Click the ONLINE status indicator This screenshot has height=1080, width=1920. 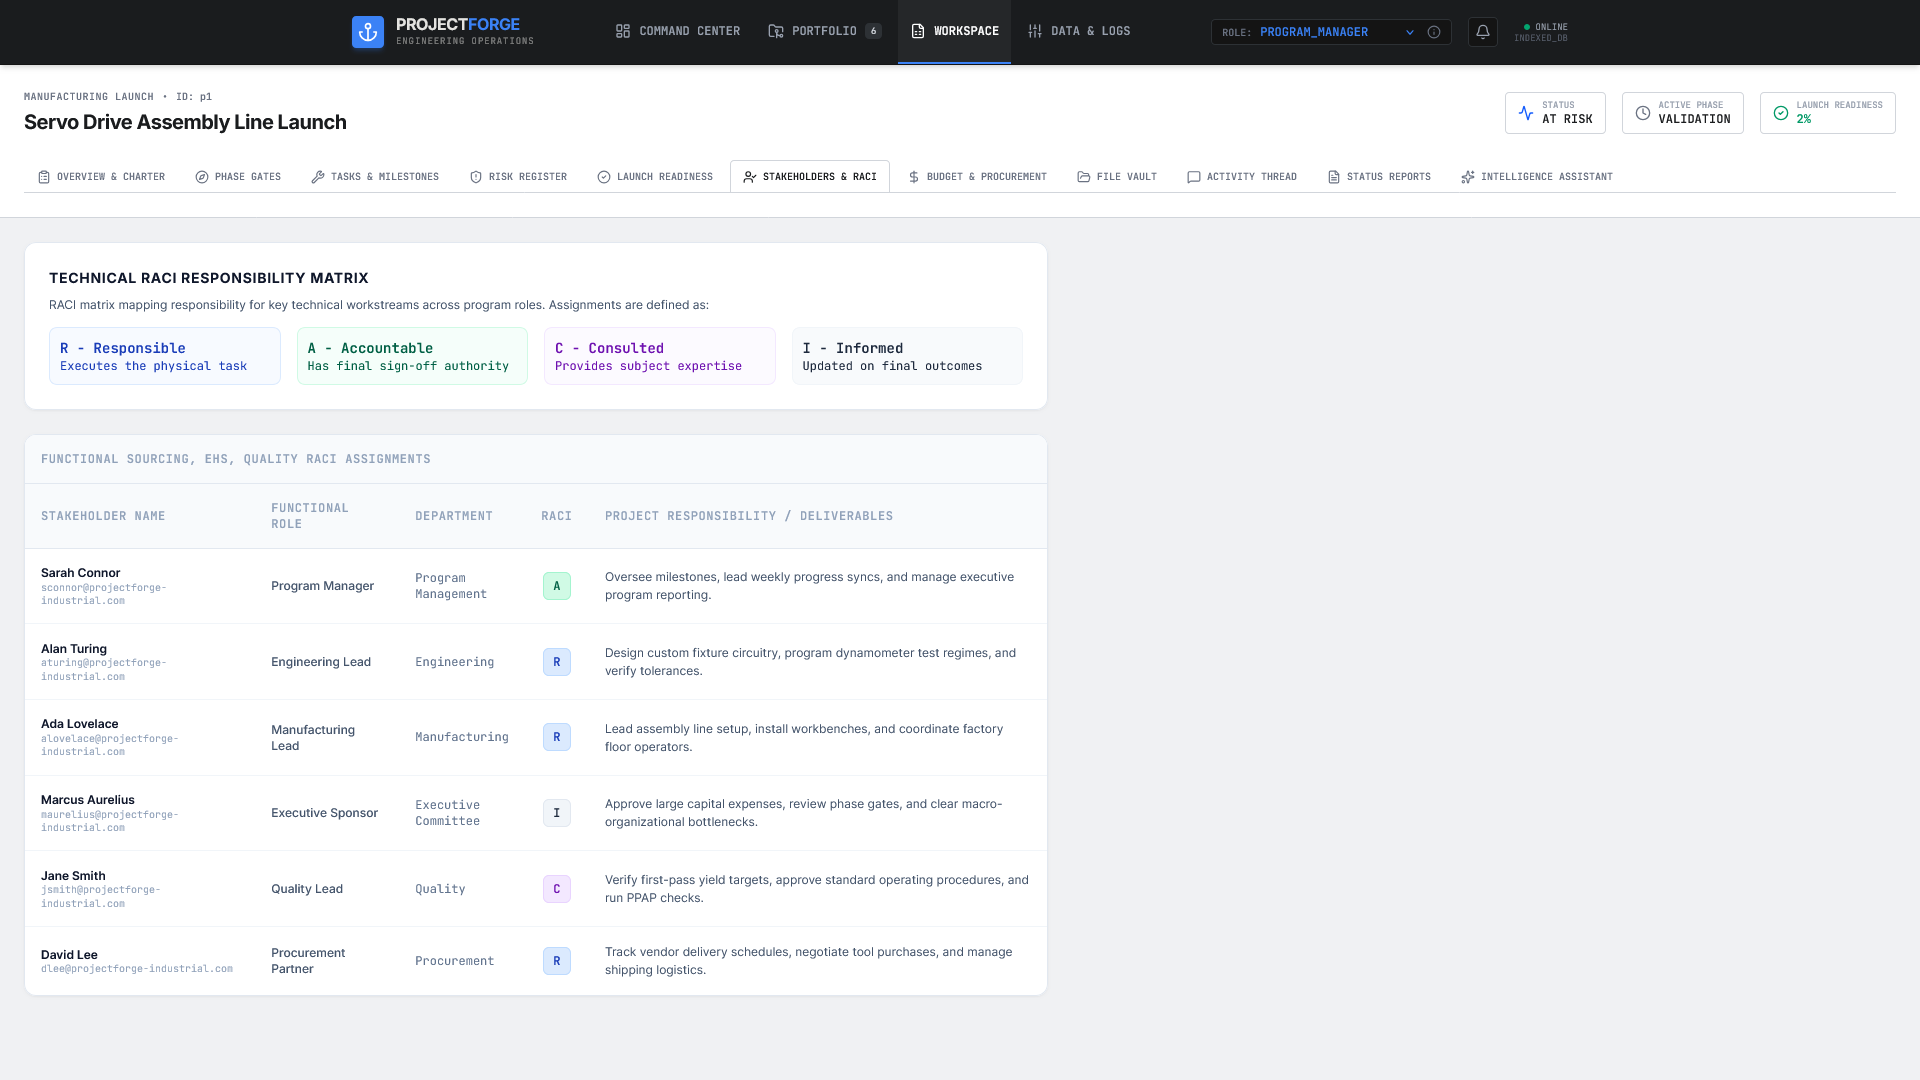1545,27
